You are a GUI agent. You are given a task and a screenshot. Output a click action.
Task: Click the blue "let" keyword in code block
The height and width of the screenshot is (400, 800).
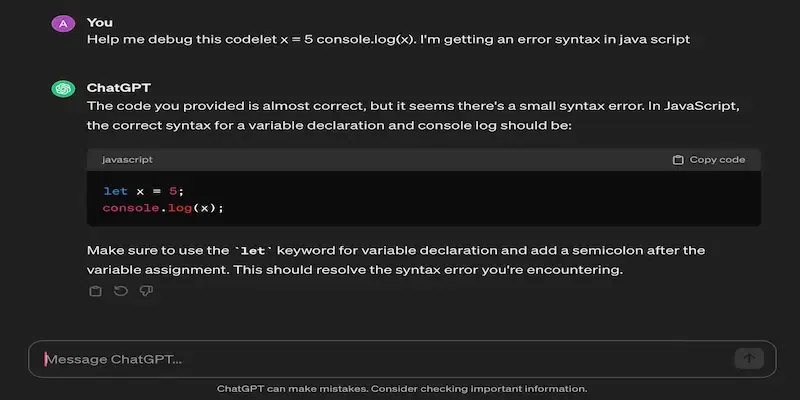(115, 191)
